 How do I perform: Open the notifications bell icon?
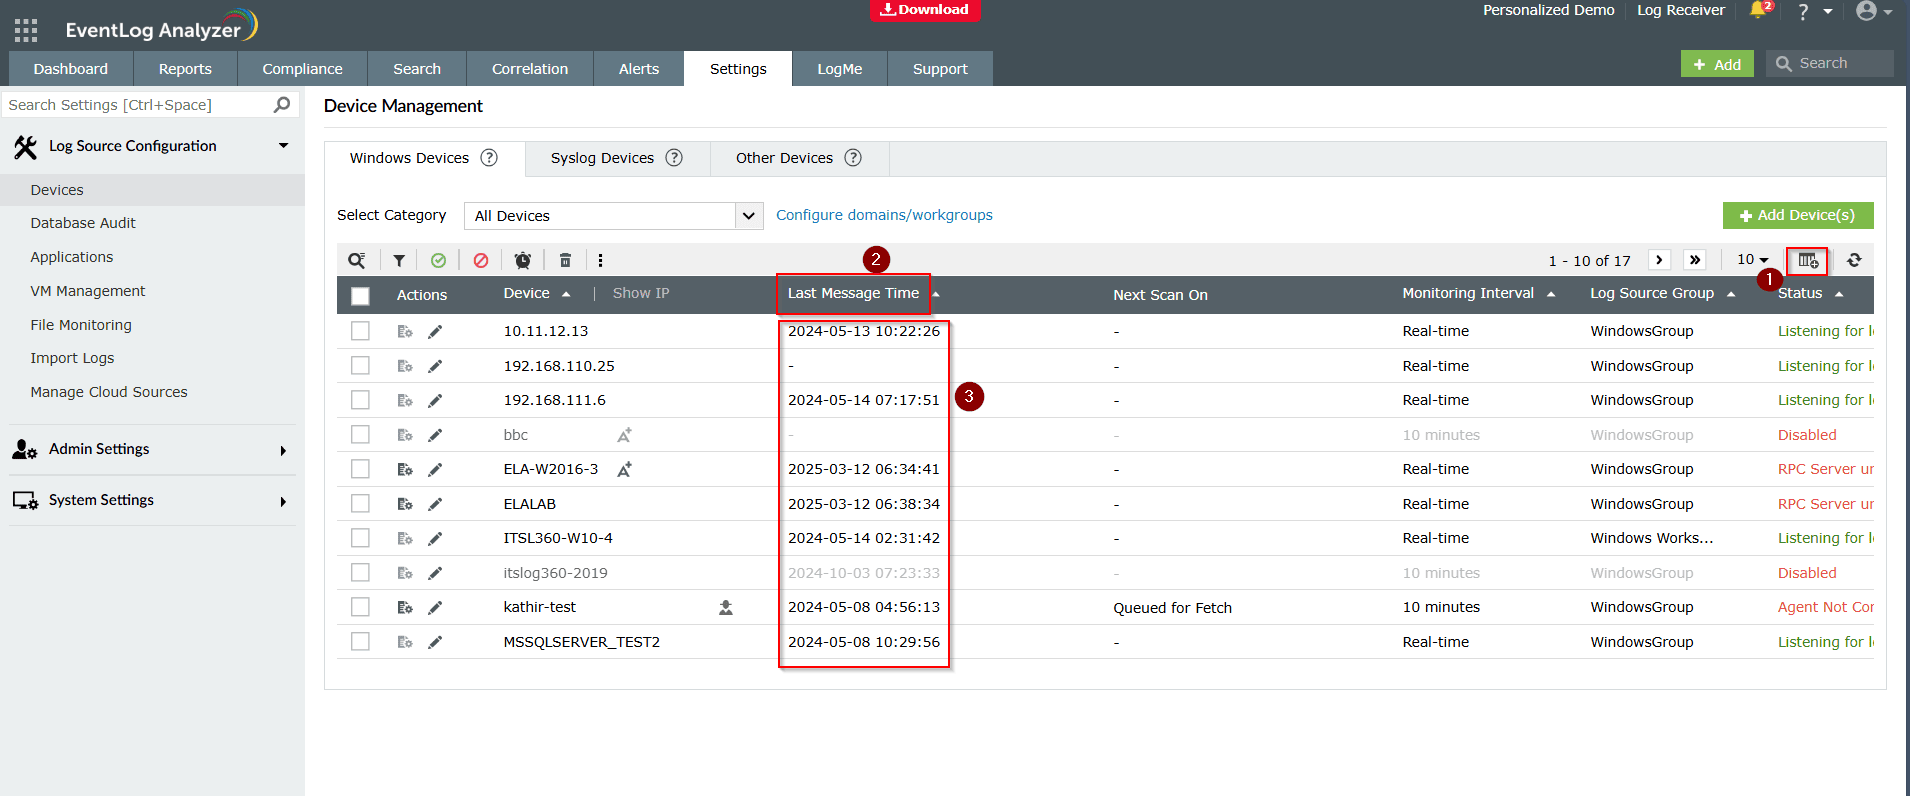tap(1758, 11)
